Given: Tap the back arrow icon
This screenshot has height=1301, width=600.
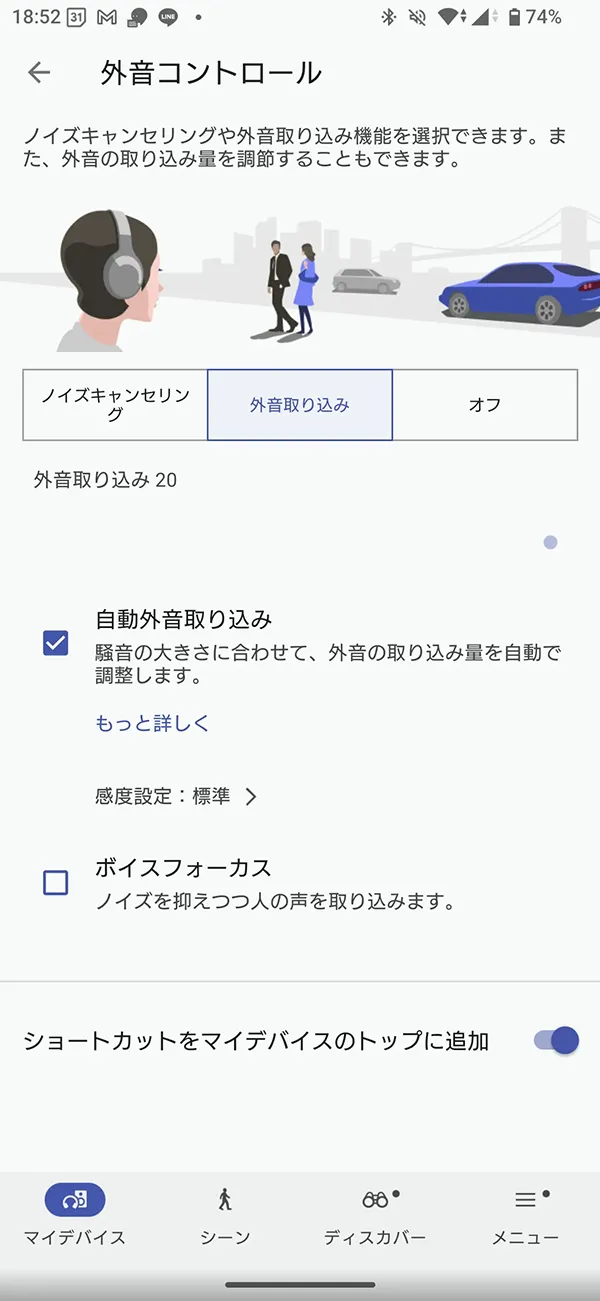Looking at the screenshot, I should point(39,72).
